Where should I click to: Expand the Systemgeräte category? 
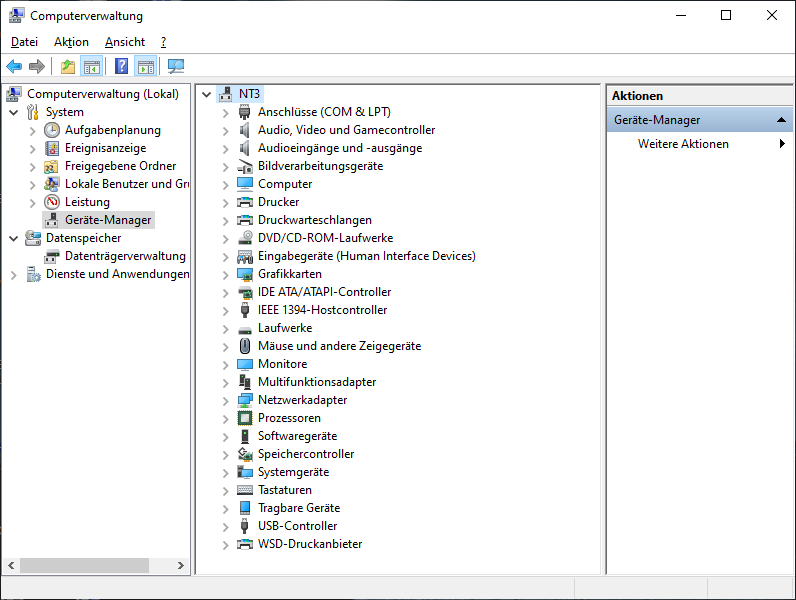pos(225,473)
